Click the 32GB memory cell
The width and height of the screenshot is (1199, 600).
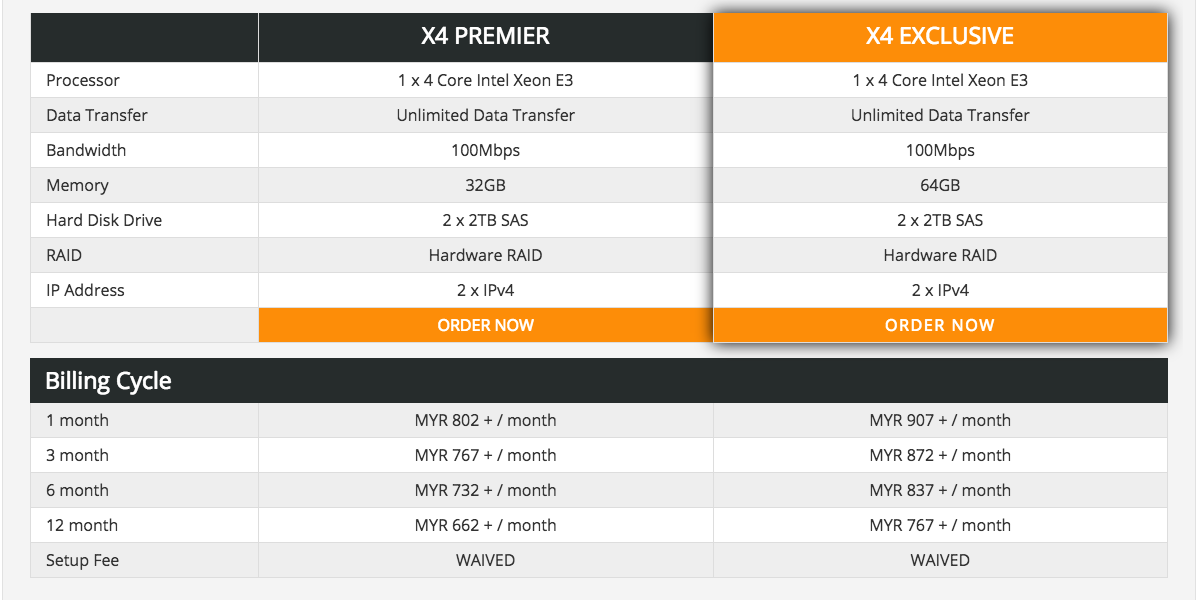coord(486,185)
